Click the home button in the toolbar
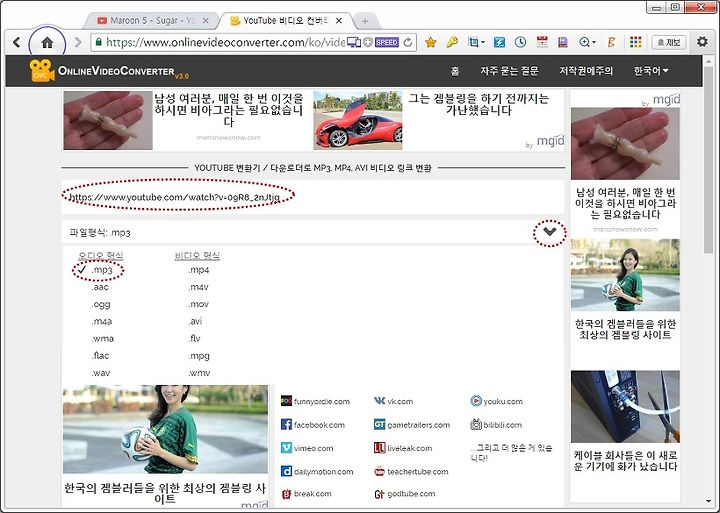 point(47,43)
